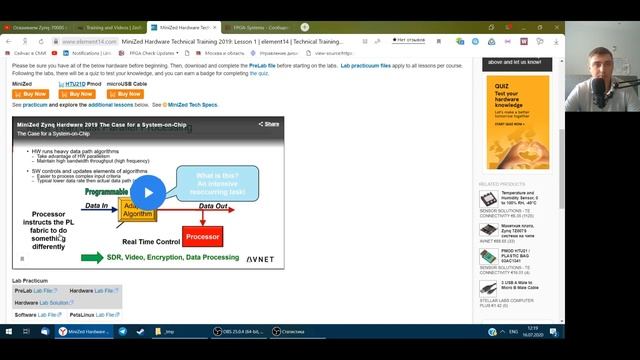The image size is (640, 360).
Task: Open MiniZed Tech Specs link
Action: [193, 105]
